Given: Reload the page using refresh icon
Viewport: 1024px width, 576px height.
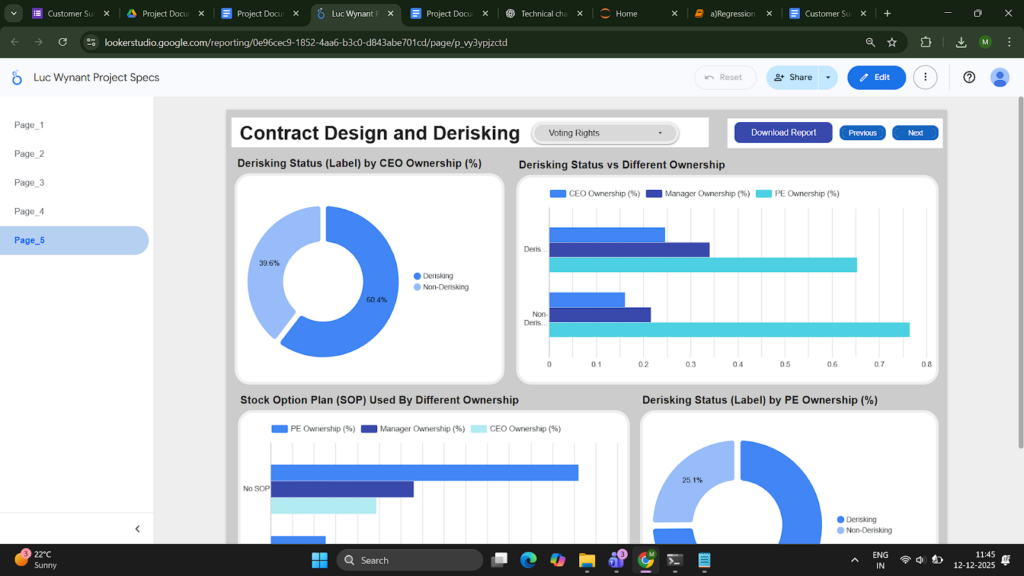Looking at the screenshot, I should pos(63,43).
